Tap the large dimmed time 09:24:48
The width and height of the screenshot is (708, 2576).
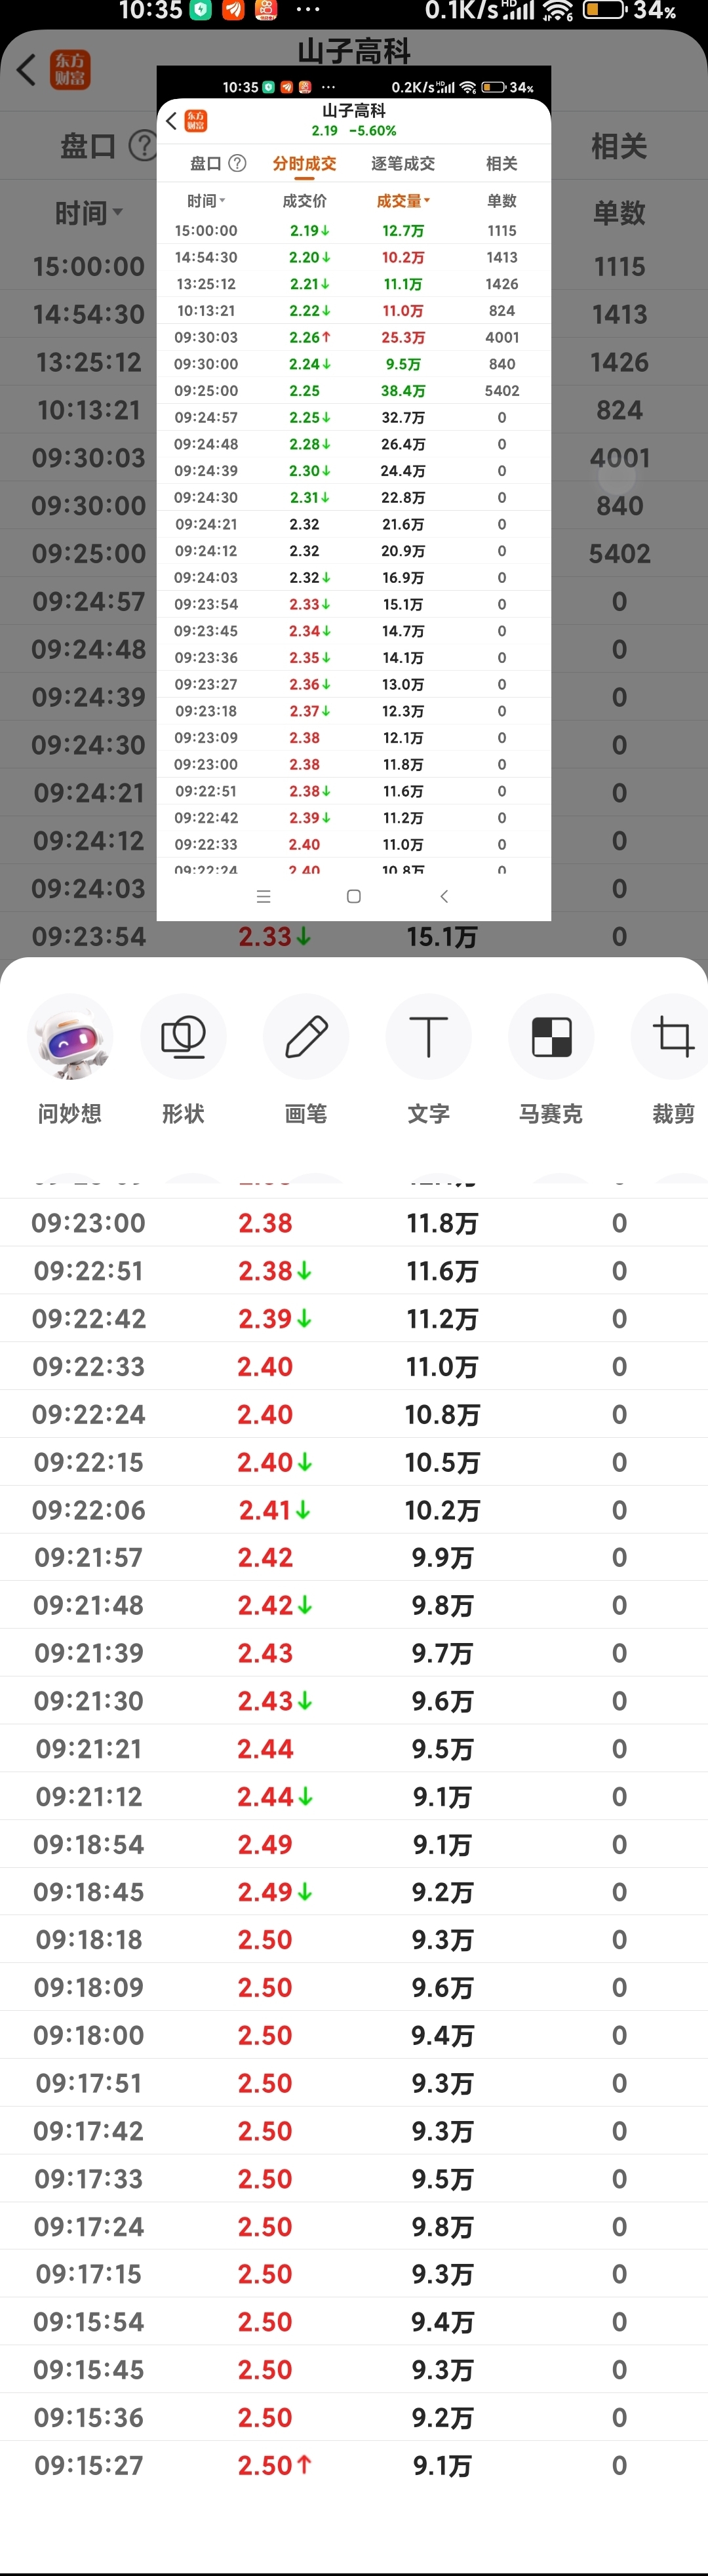point(89,649)
